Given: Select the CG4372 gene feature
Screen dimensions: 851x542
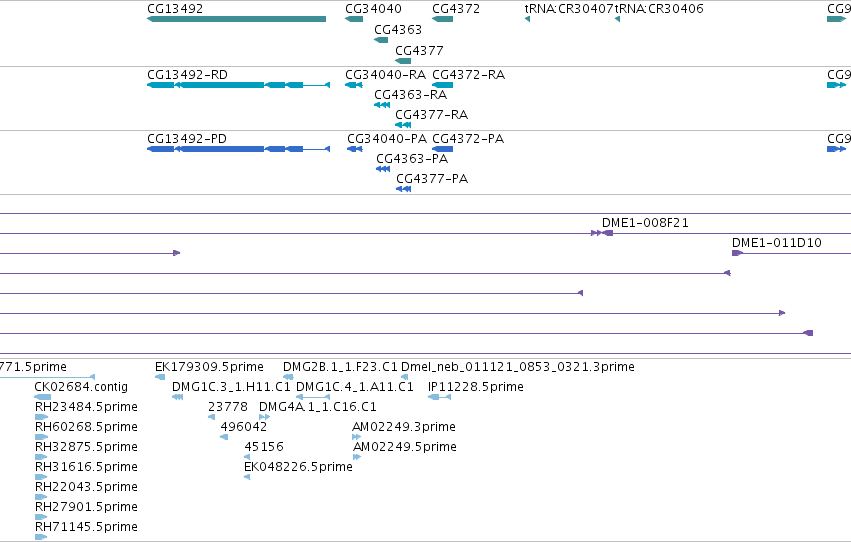Looking at the screenshot, I should click(442, 19).
